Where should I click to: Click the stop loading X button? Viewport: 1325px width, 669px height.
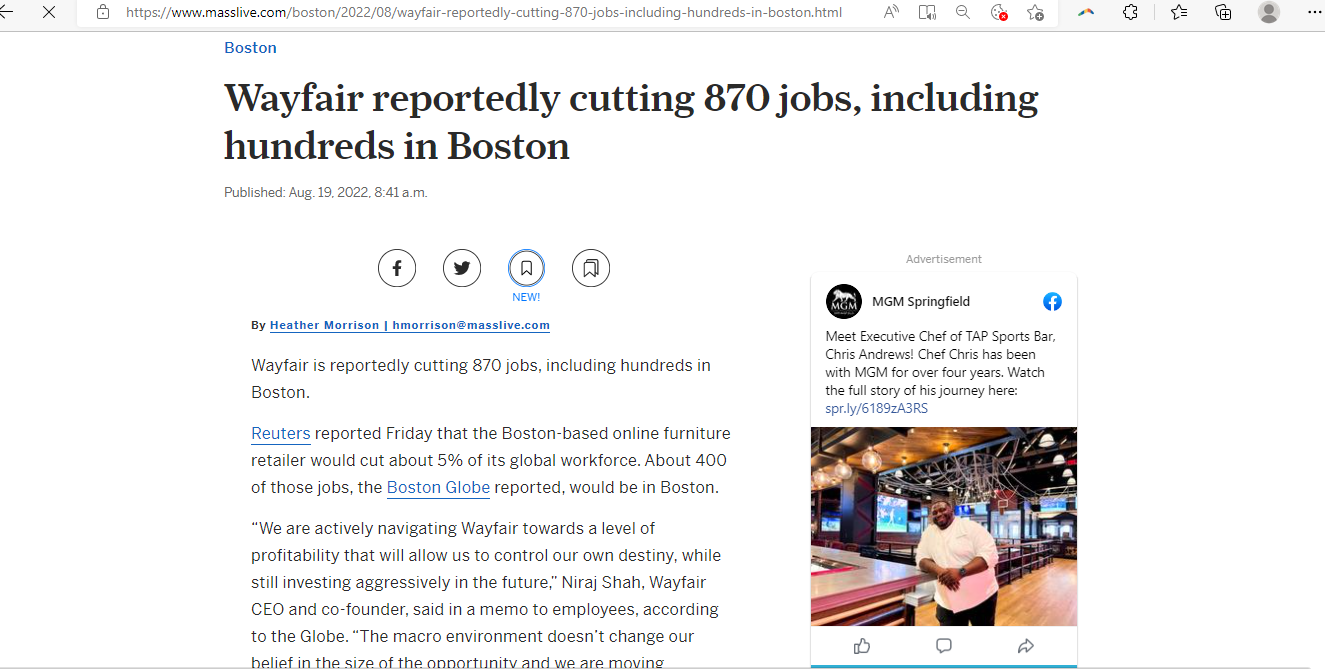pos(49,12)
